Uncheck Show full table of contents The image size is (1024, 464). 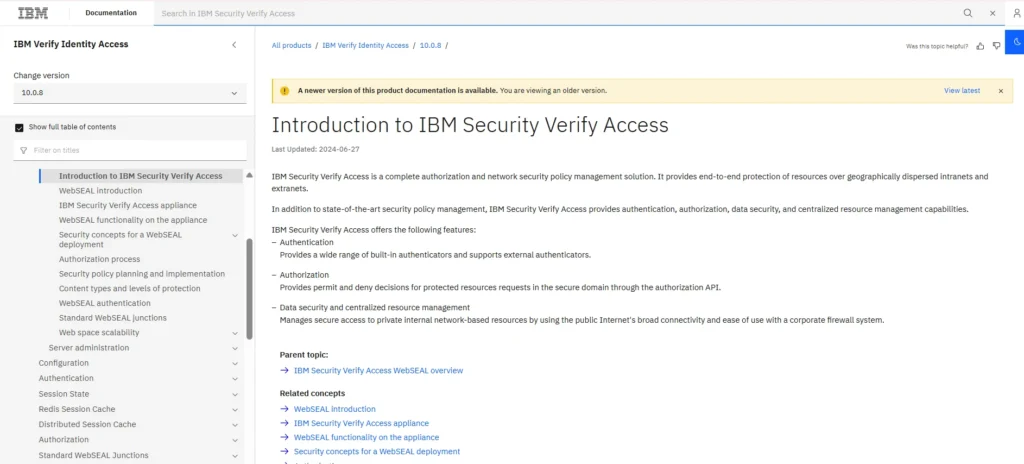pyautogui.click(x=19, y=127)
